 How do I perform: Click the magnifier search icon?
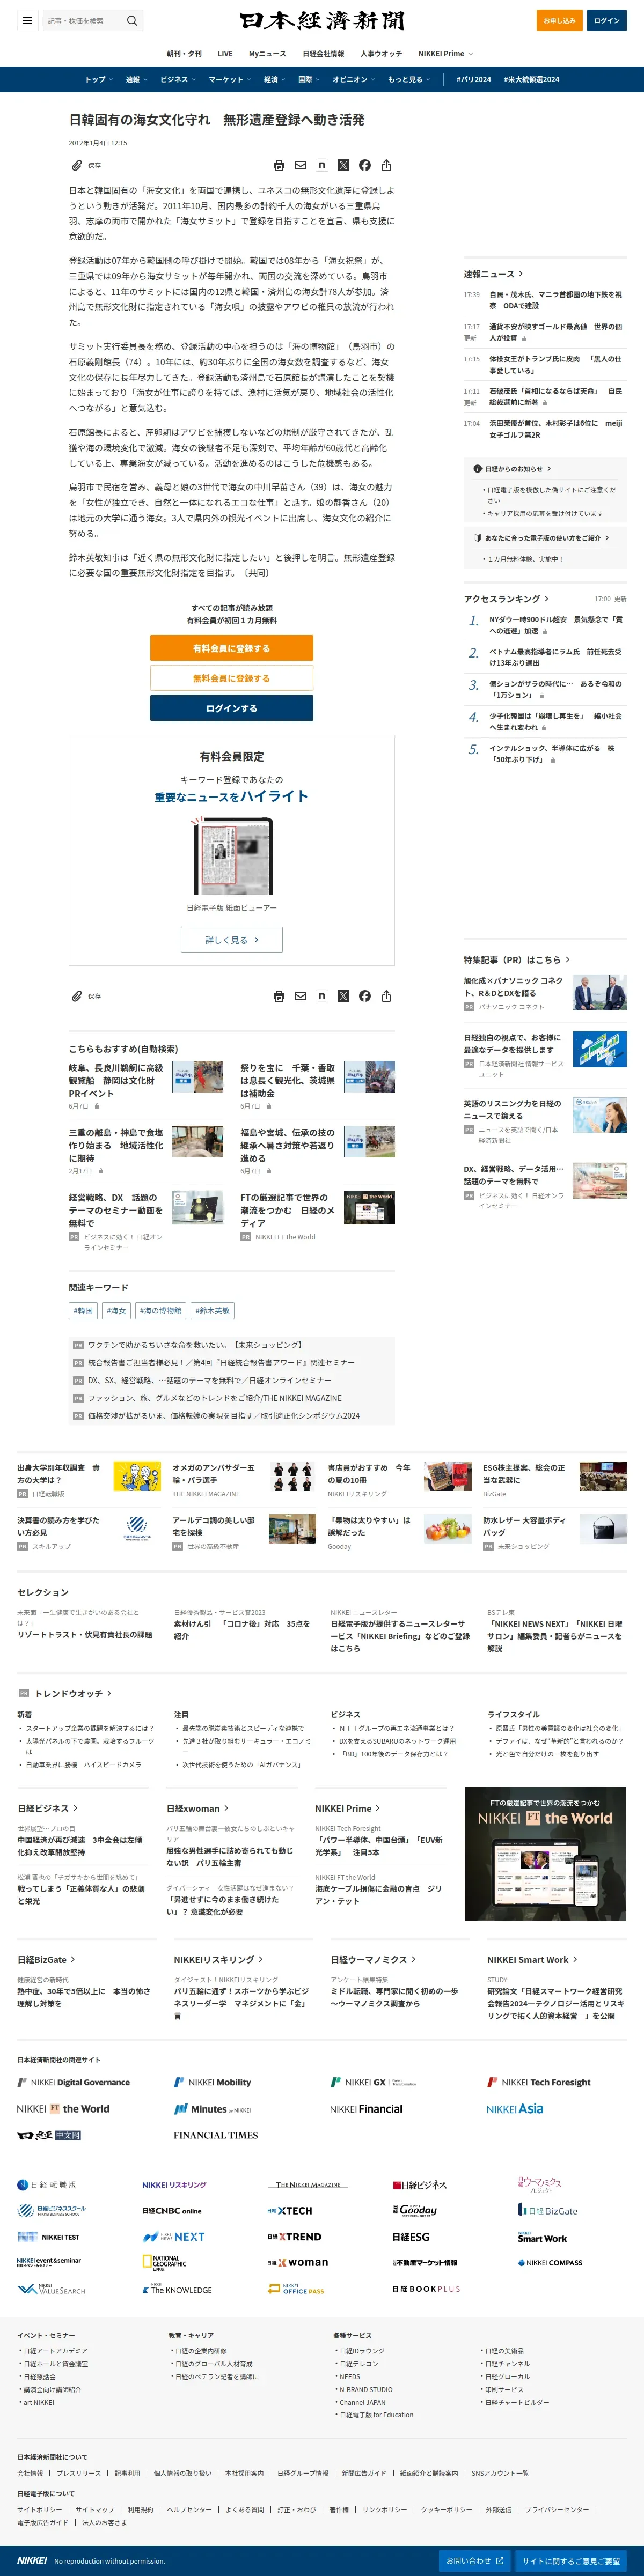131,20
